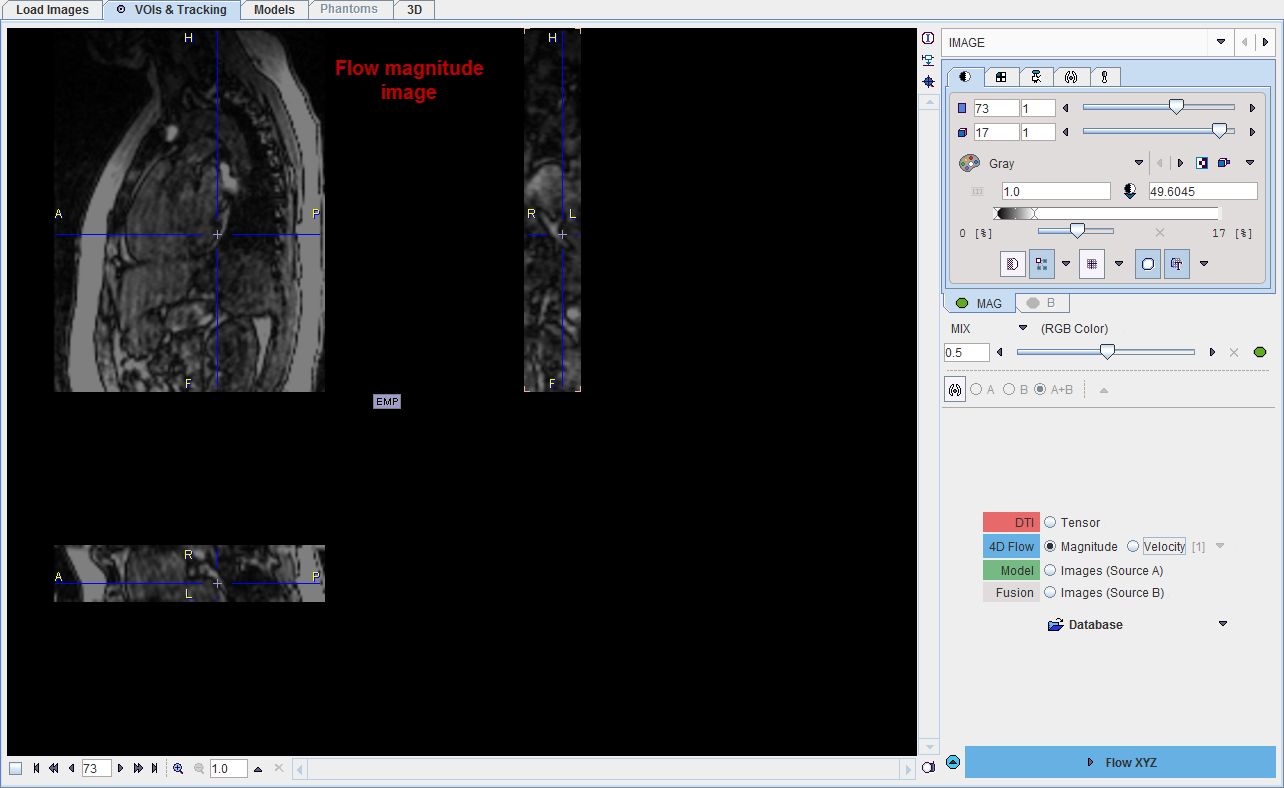
Task: Go to next image with the top-right arrow
Action: point(1266,42)
